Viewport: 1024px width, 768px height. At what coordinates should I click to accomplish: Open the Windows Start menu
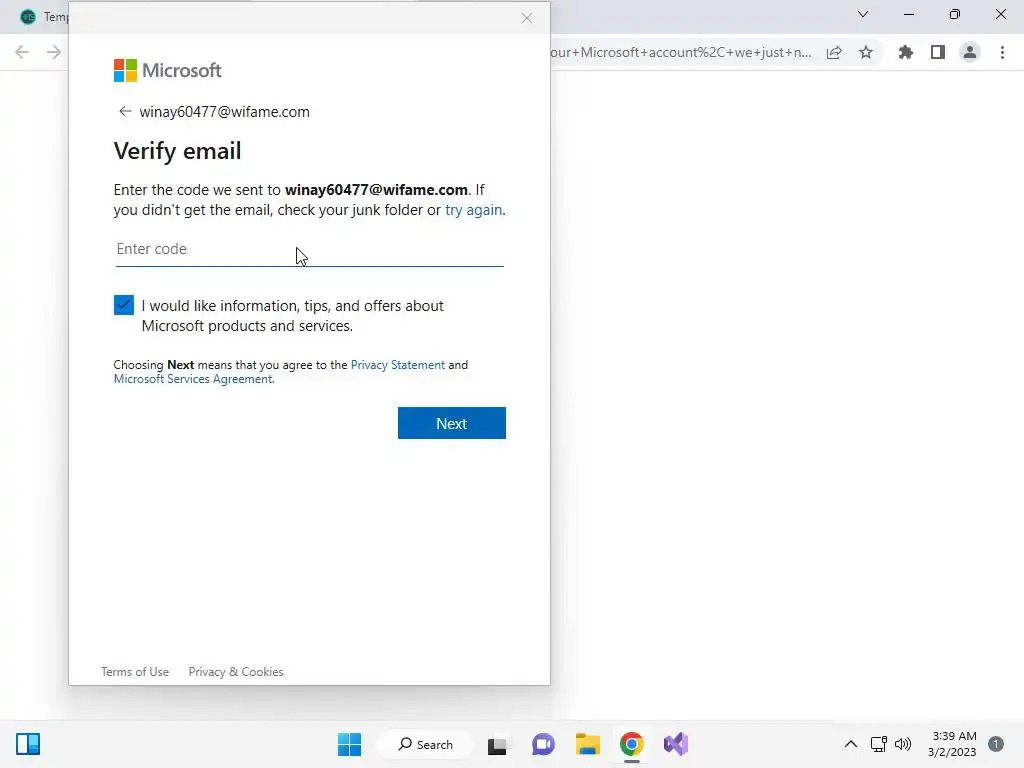tap(349, 744)
